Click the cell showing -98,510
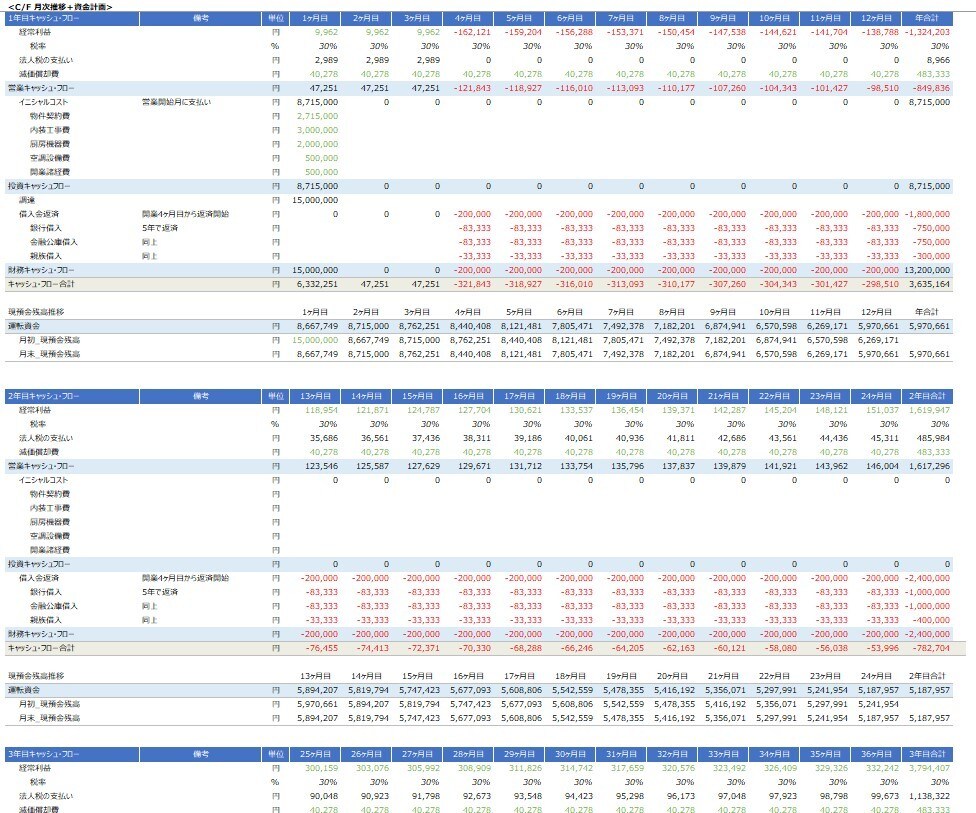Screen dimensions: 976x813 883,88
